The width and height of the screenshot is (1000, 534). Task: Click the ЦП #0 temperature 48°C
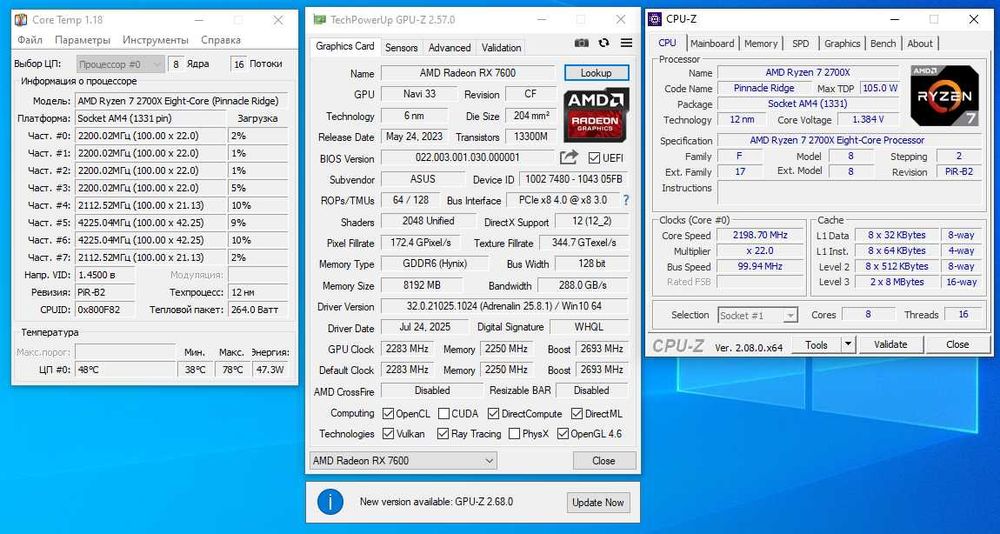(124, 369)
